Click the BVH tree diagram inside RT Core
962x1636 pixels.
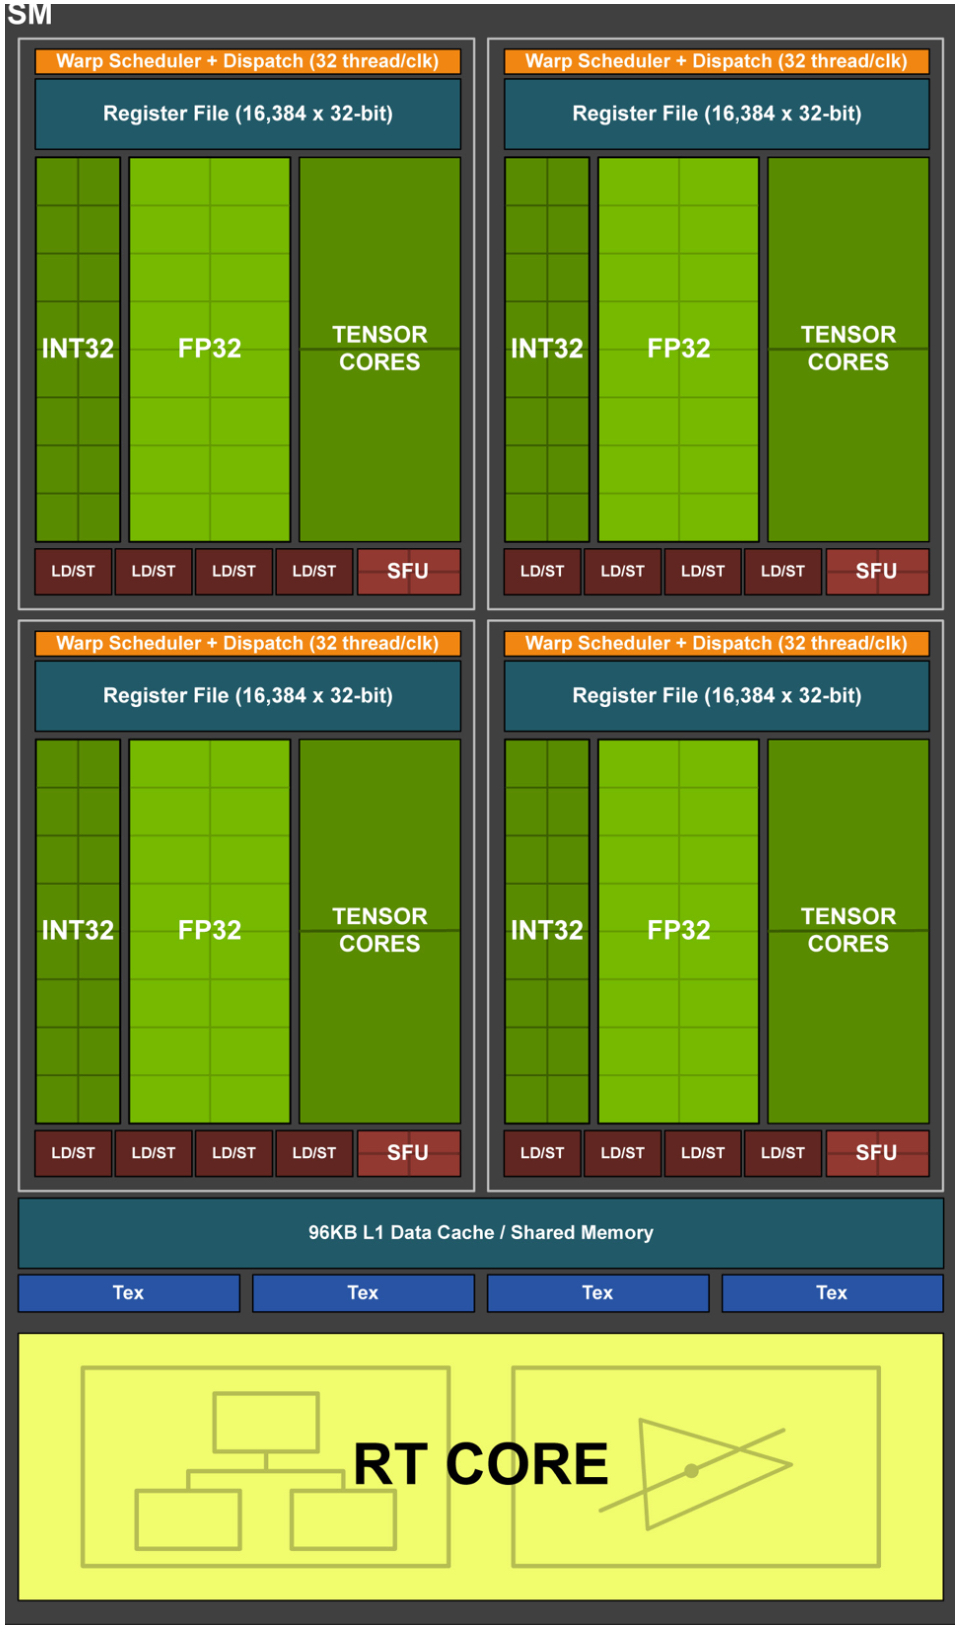click(266, 1466)
